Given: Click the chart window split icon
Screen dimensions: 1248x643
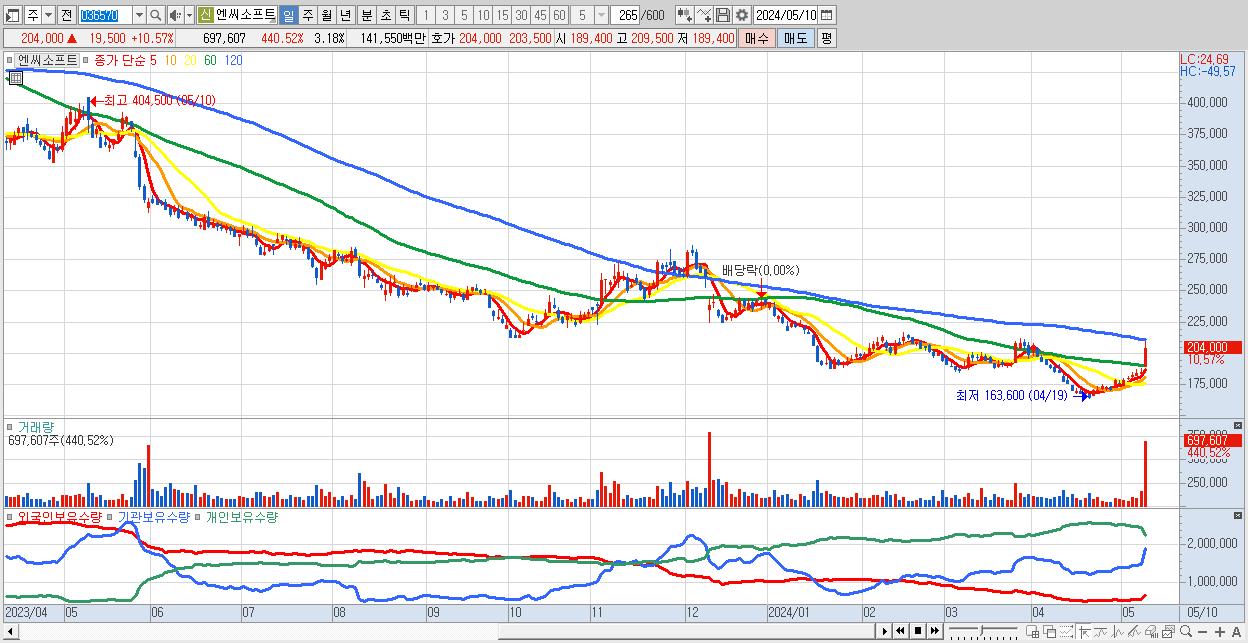Looking at the screenshot, I should 1032,632.
